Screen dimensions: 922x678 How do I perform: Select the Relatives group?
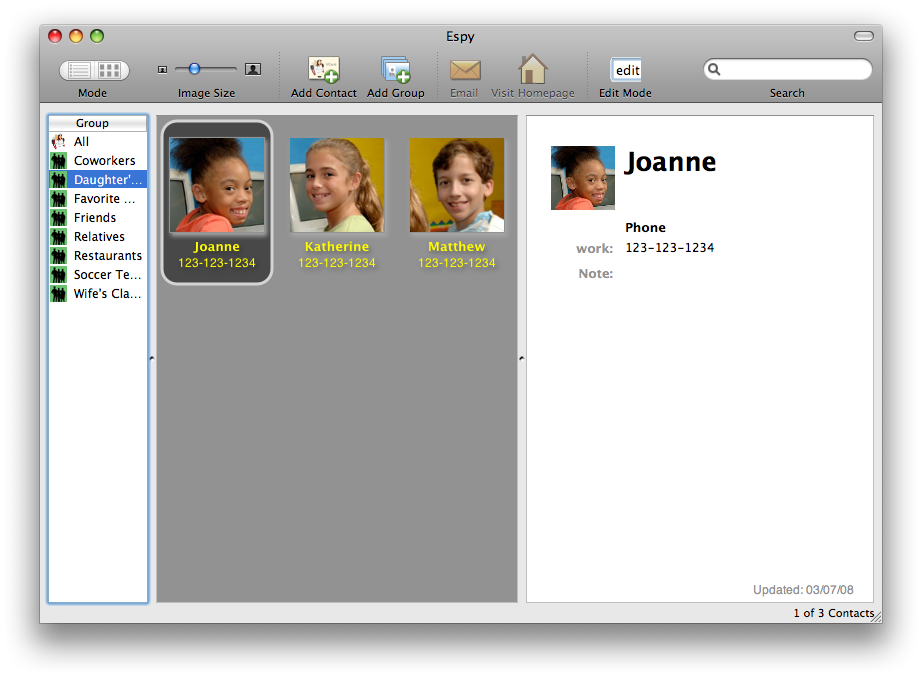pyautogui.click(x=98, y=236)
